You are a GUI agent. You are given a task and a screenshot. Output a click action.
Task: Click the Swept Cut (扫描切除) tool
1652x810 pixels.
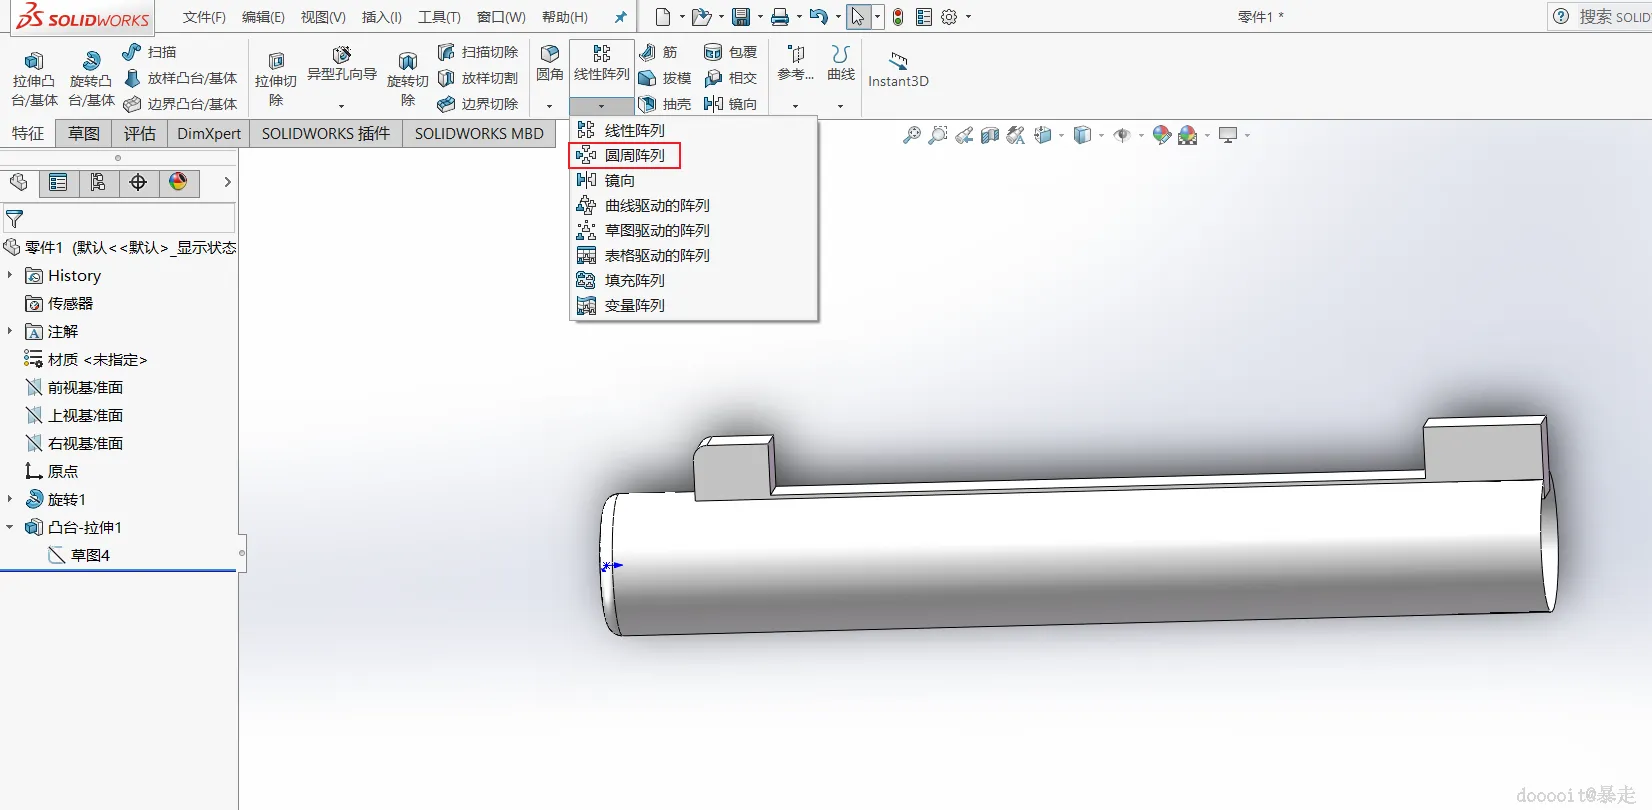[x=478, y=52]
